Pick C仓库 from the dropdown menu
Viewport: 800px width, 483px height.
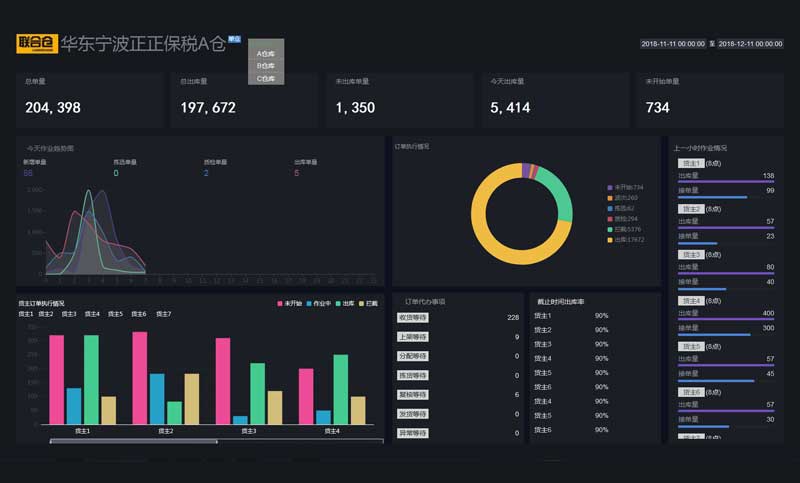(266, 78)
